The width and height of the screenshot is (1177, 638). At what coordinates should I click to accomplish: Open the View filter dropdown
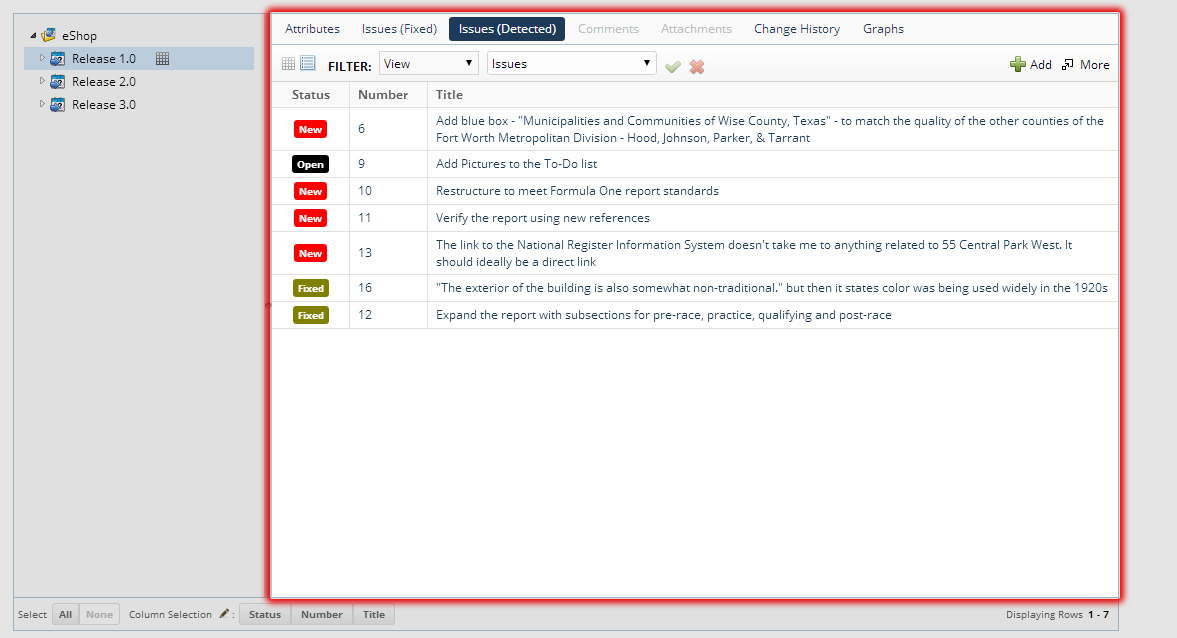(429, 63)
